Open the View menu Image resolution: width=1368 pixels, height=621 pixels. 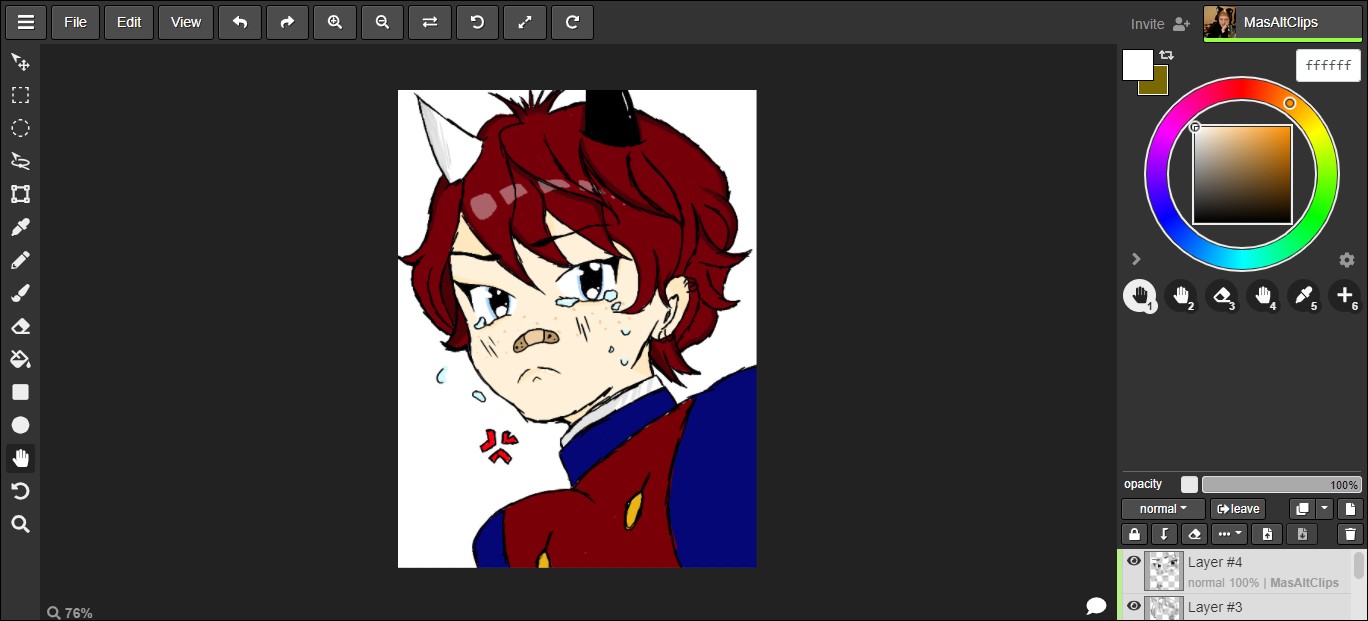coord(186,22)
